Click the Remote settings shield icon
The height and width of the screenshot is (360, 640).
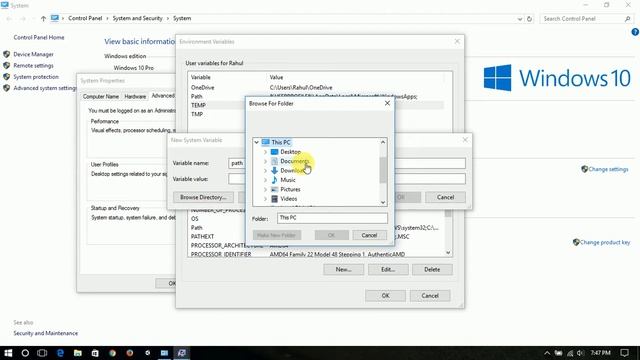pos(7,65)
